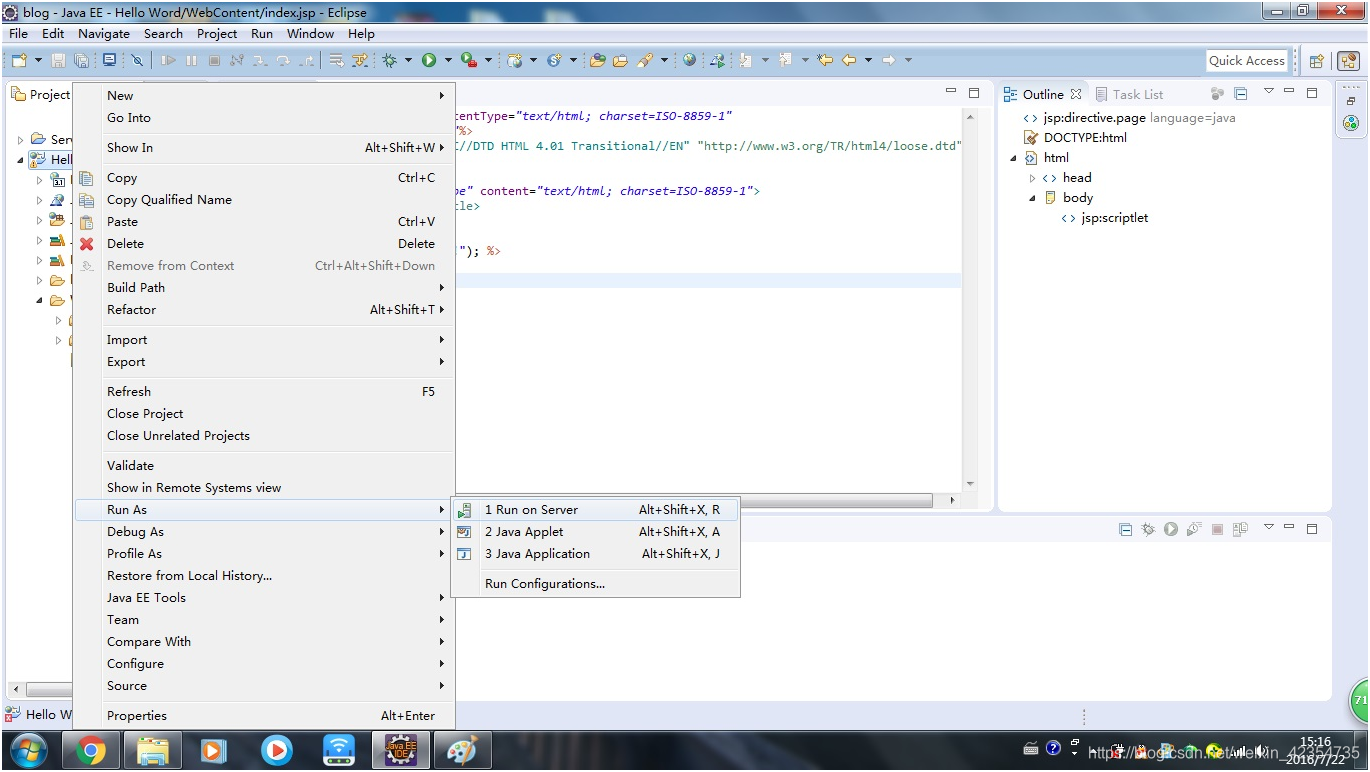
Task: Click the Last Edit Location icon
Action: pos(825,61)
